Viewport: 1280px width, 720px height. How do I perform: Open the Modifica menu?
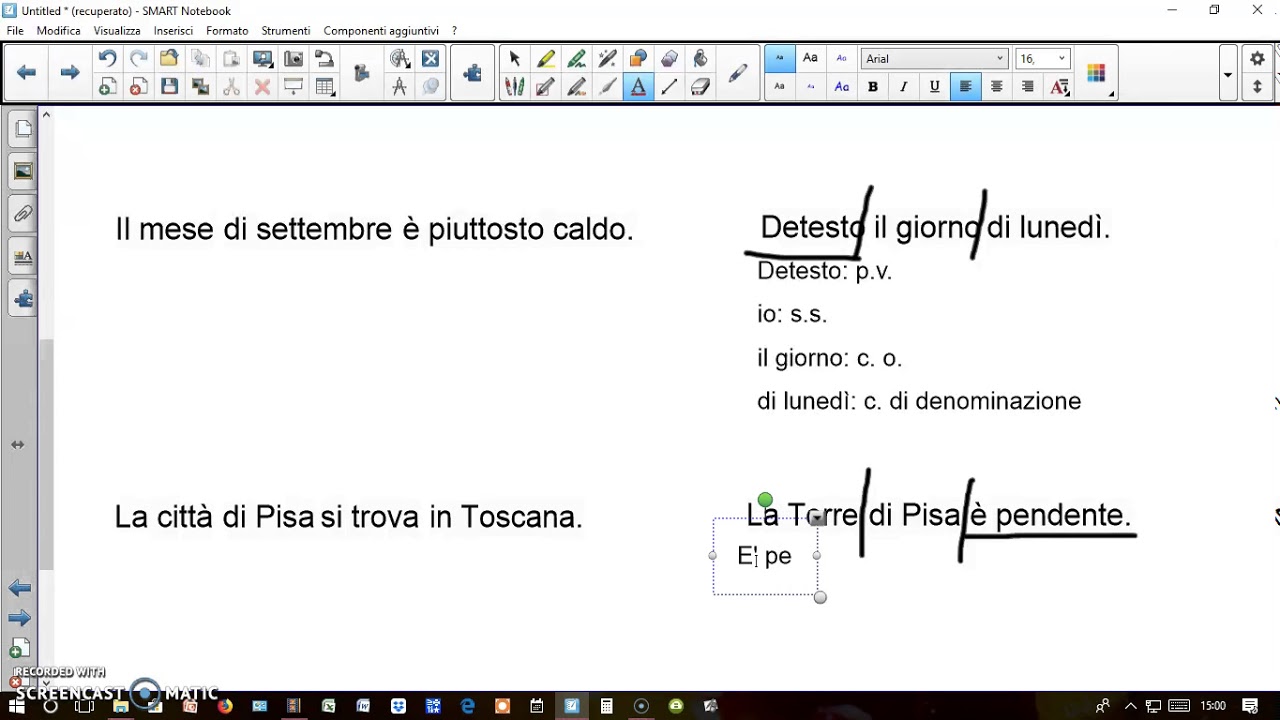[58, 31]
